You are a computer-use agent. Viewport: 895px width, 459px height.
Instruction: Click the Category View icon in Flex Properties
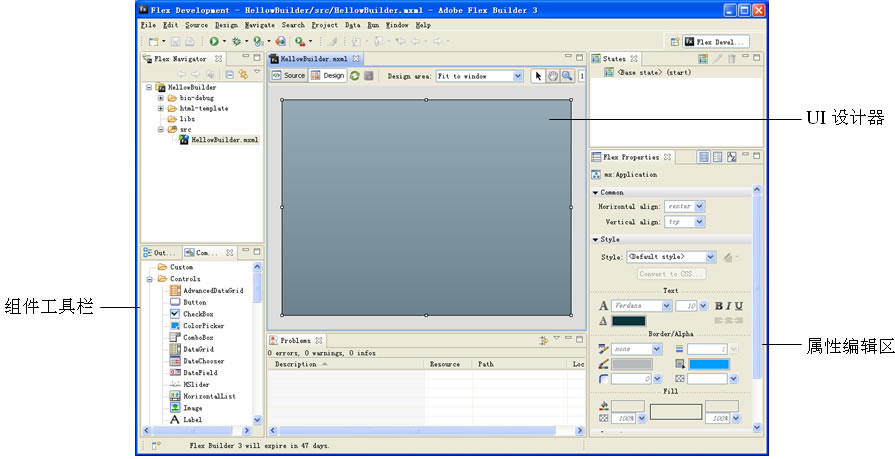[x=717, y=157]
